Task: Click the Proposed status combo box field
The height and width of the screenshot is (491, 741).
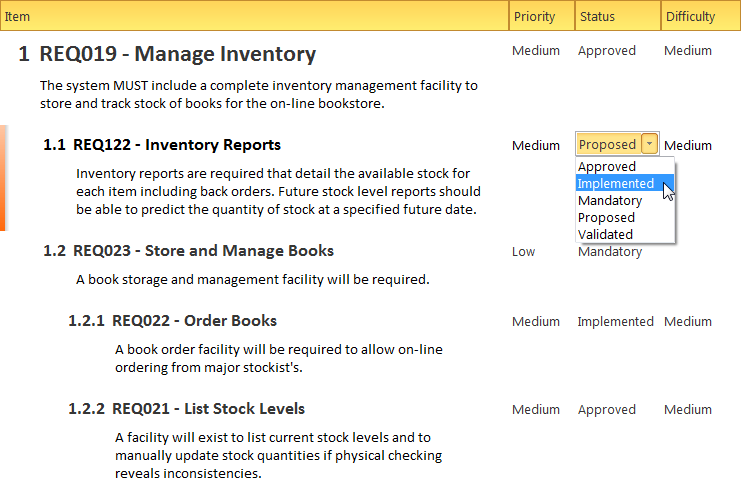Action: click(x=607, y=145)
